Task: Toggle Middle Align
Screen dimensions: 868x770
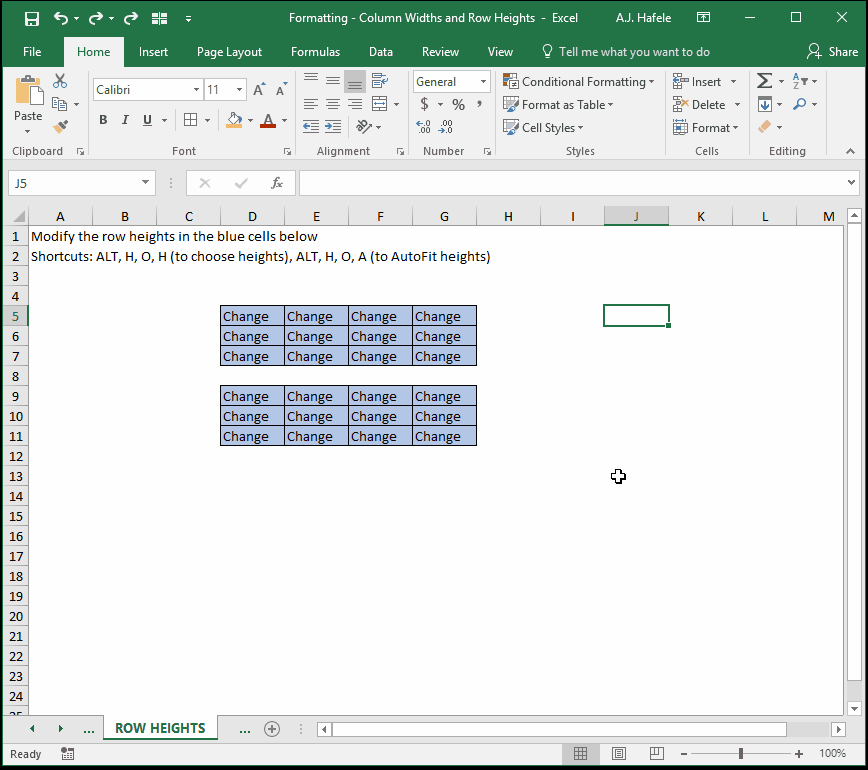Action: click(333, 81)
